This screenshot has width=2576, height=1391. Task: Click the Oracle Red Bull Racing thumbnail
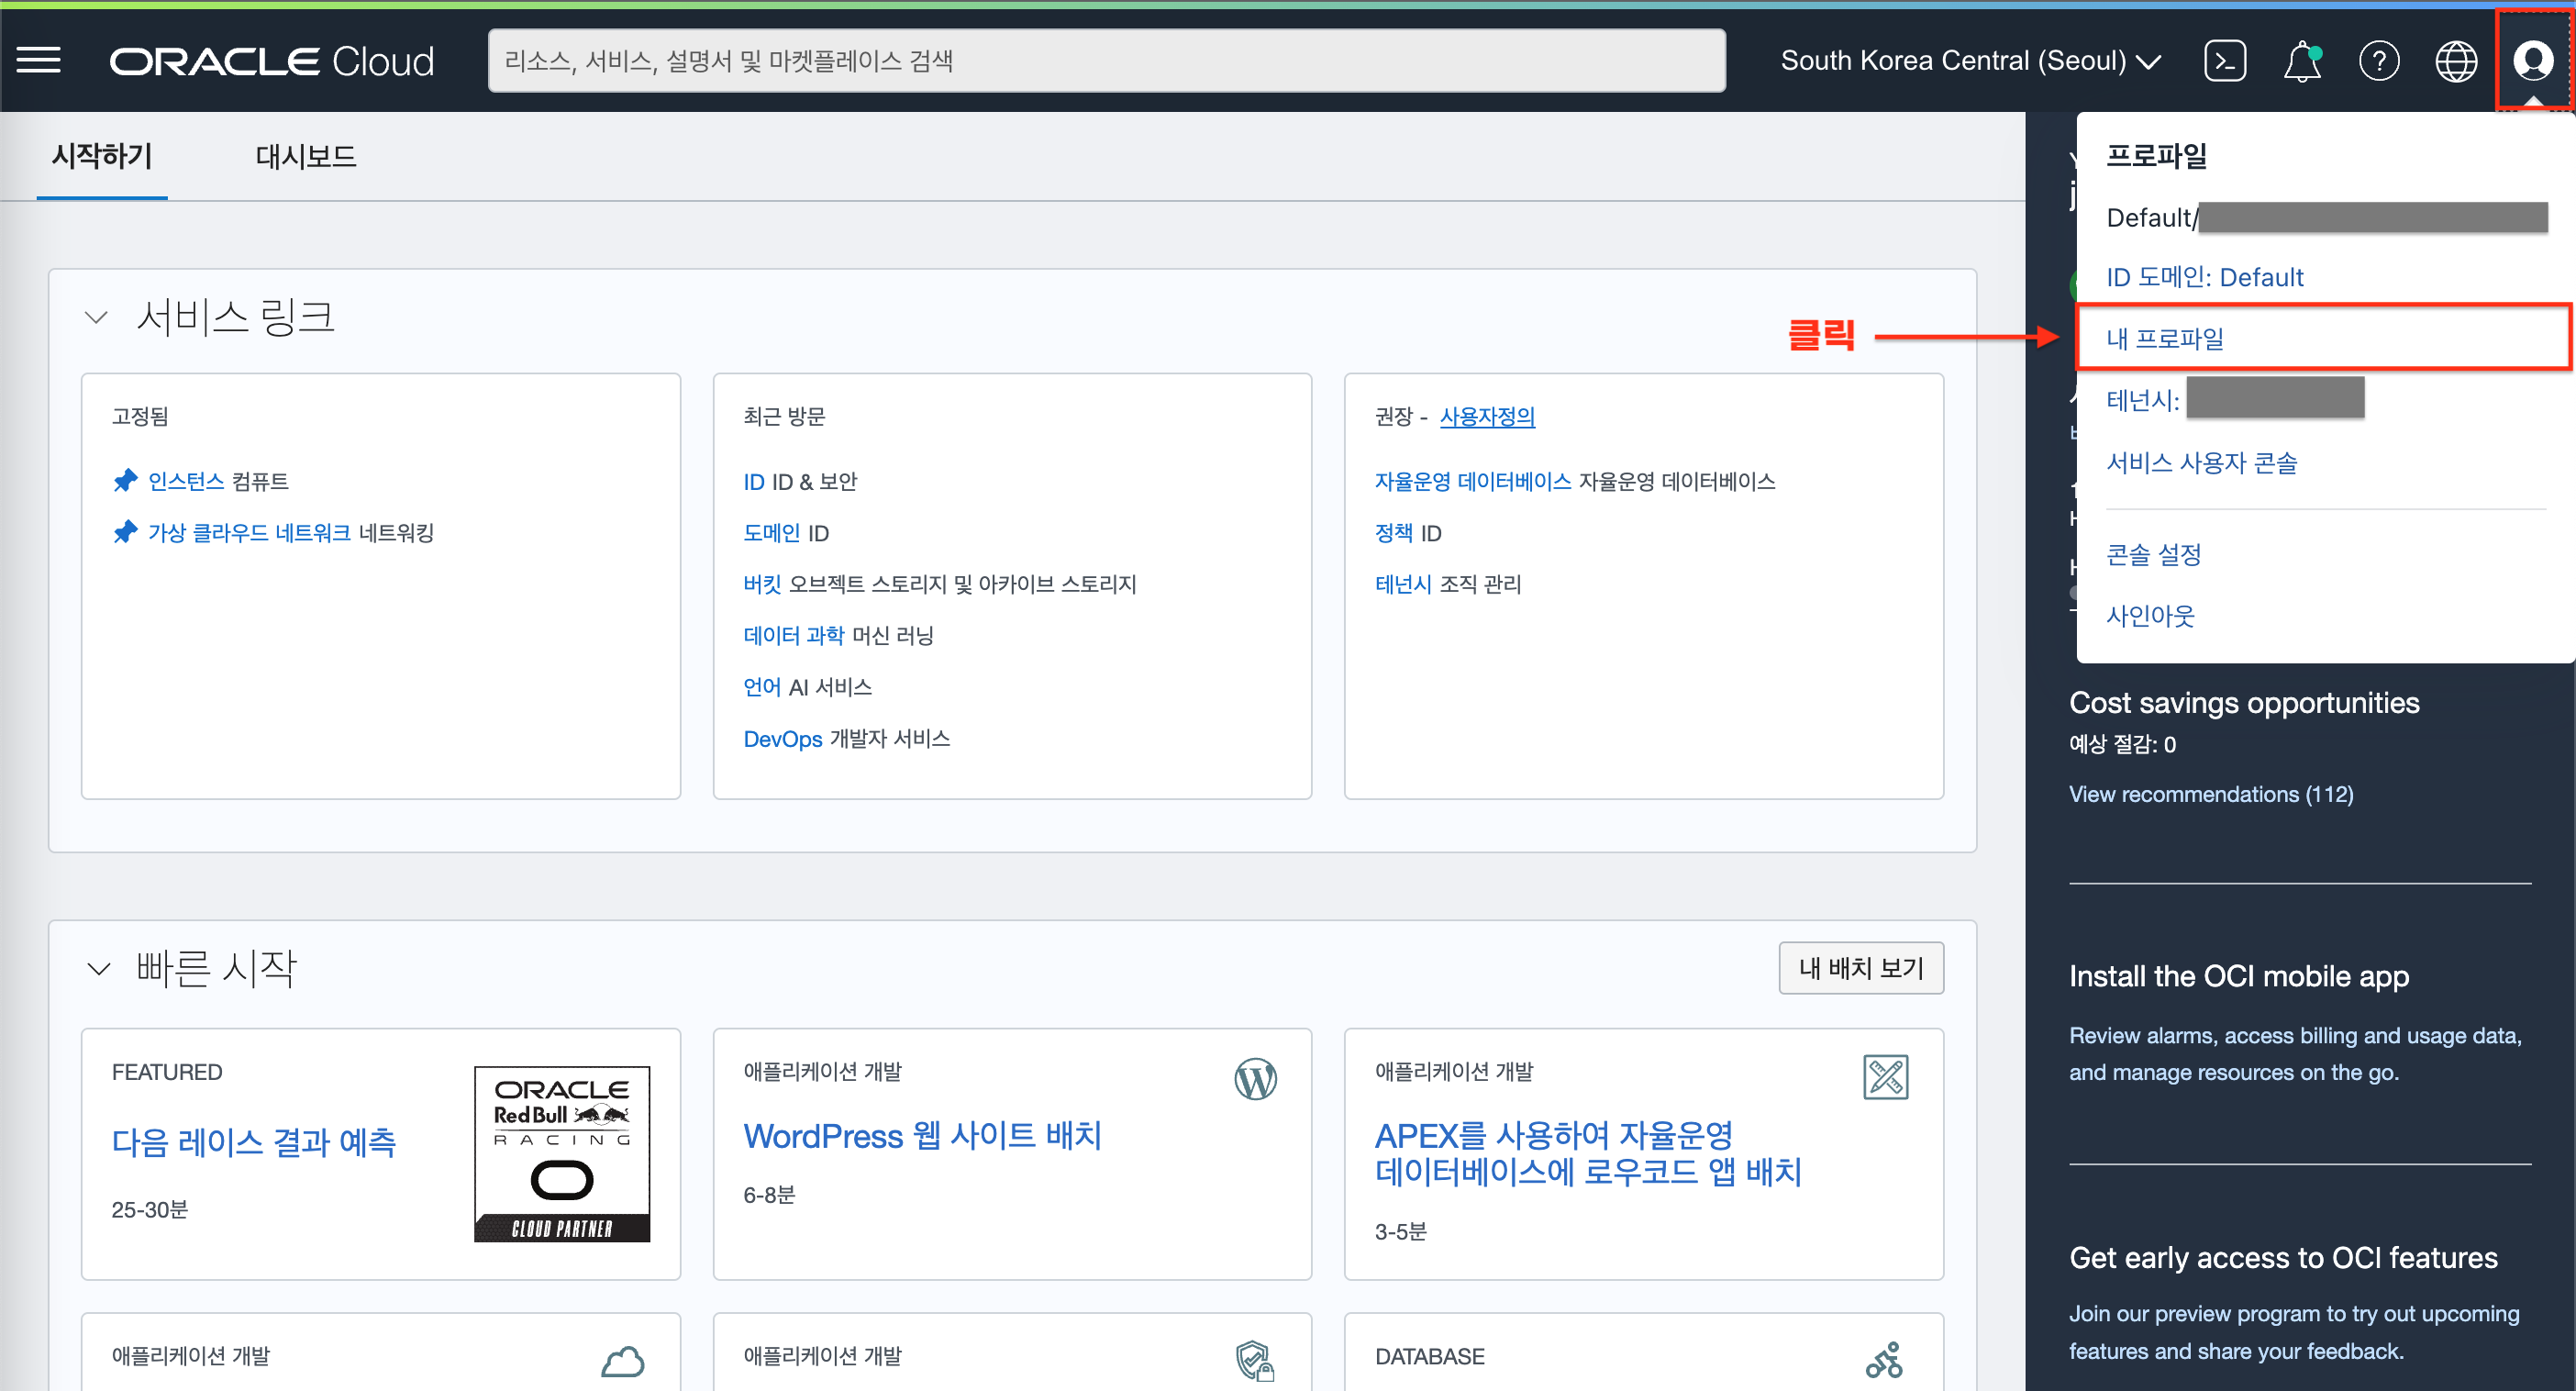click(562, 1154)
